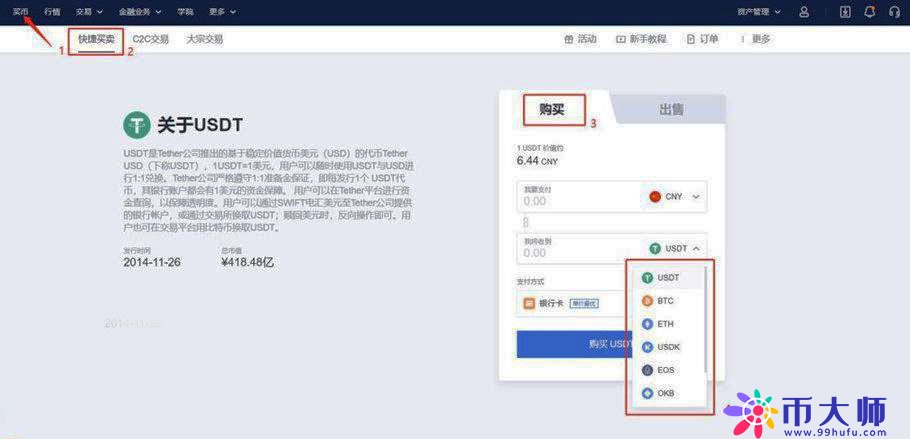Select the 出售 sell tab
The image size is (910, 439).
[x=671, y=109]
